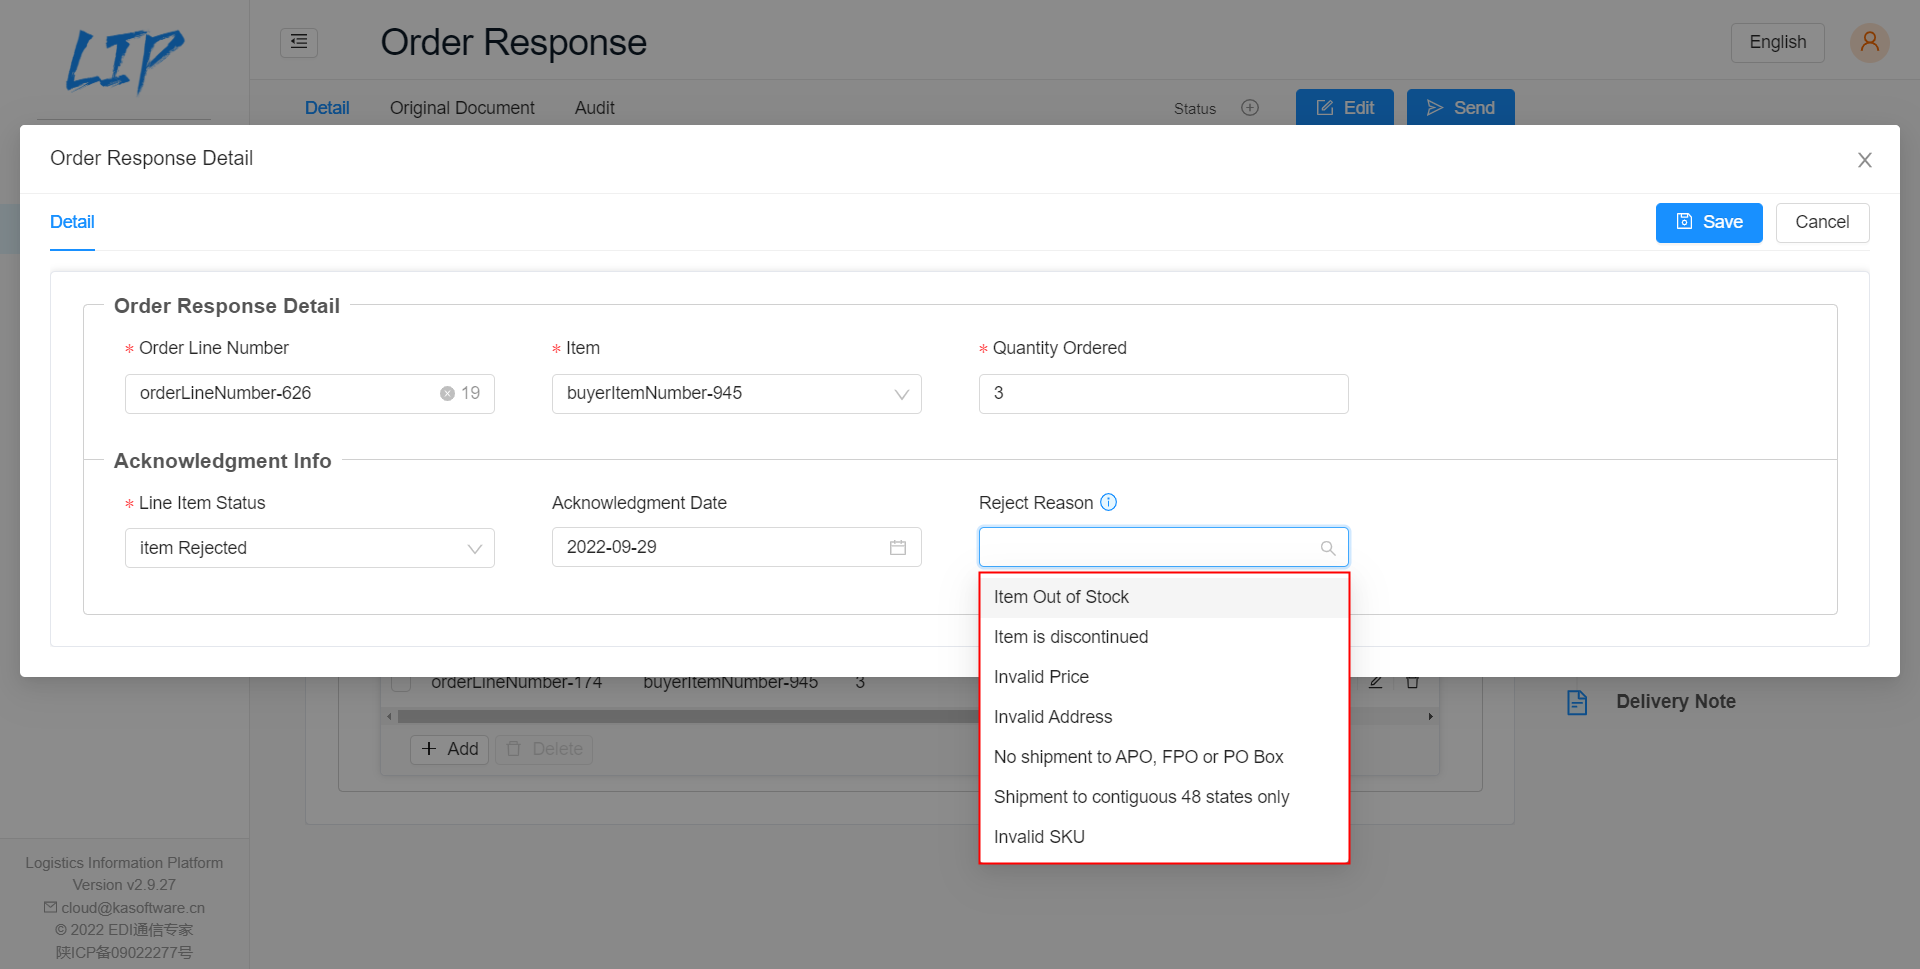Click the Add button below the table
The width and height of the screenshot is (1920, 969).
pos(448,749)
